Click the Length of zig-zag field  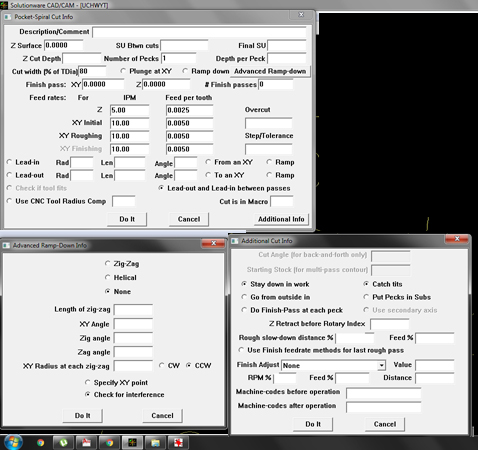coord(133,310)
